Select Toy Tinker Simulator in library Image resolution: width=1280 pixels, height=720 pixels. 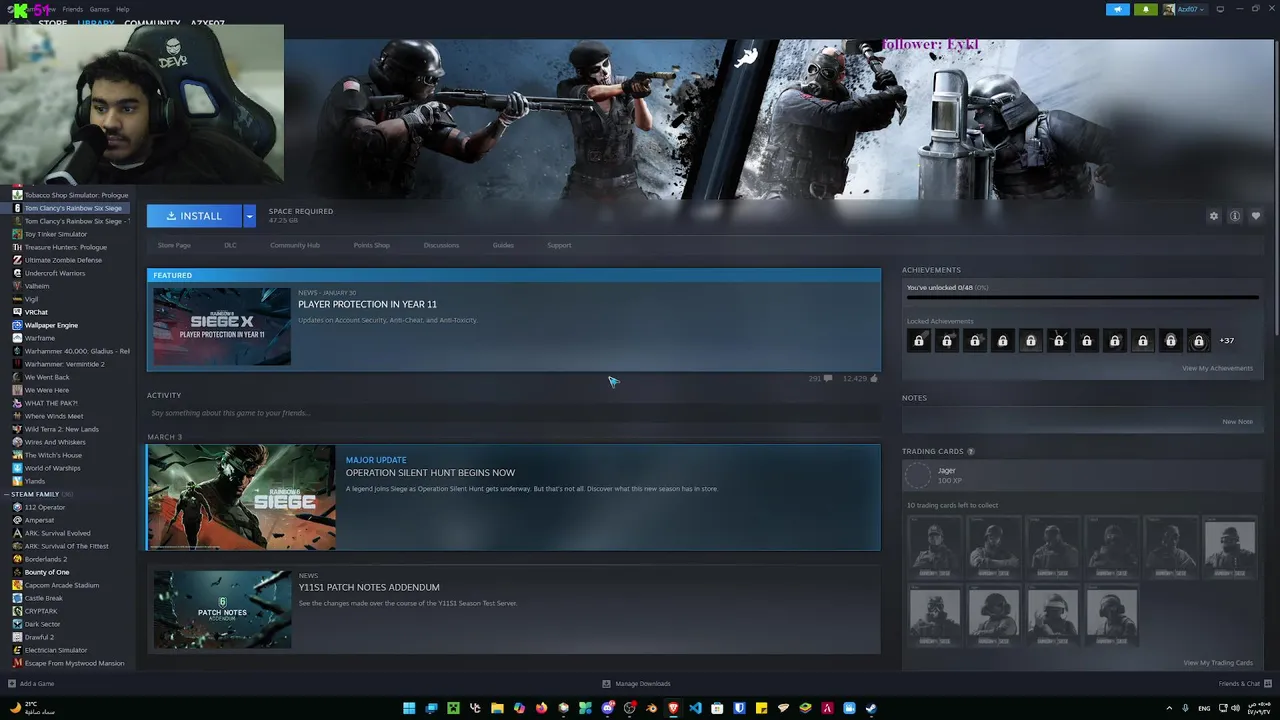point(56,234)
